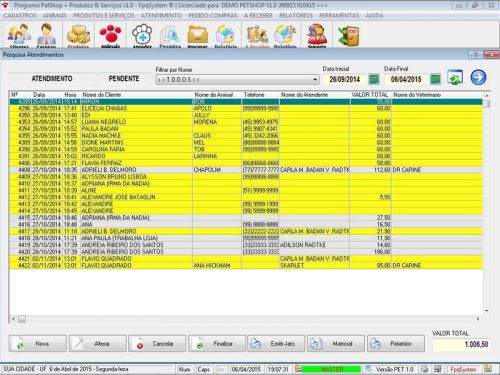Open the RELATÓRIOS menu
500x375 pixels.
(296, 16)
